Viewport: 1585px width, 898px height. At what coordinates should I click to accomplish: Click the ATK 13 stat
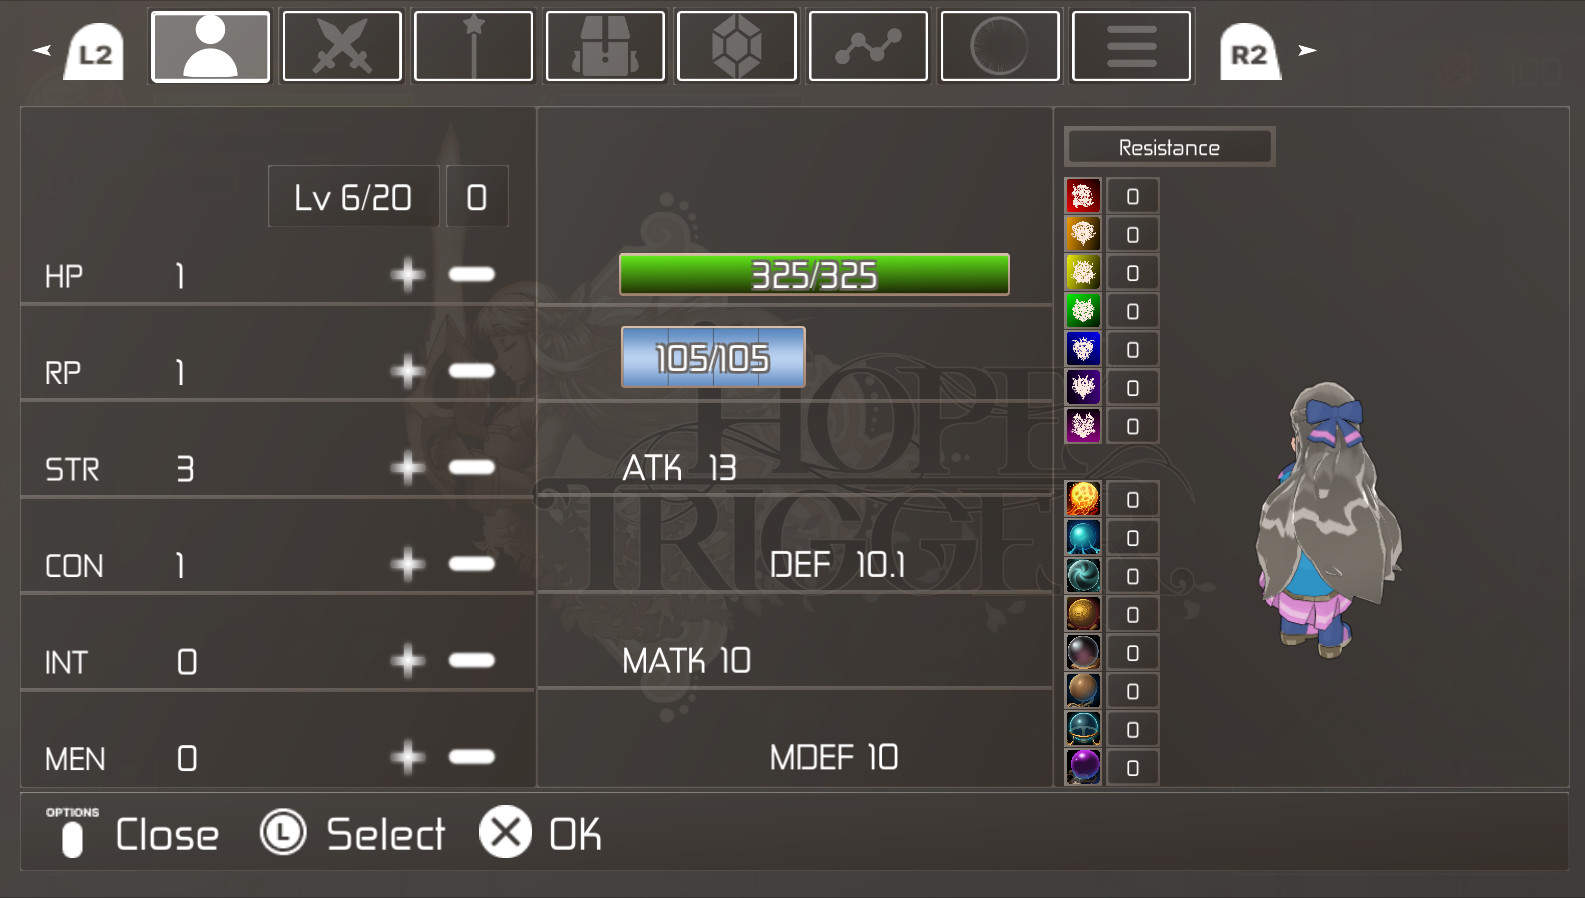(x=680, y=468)
